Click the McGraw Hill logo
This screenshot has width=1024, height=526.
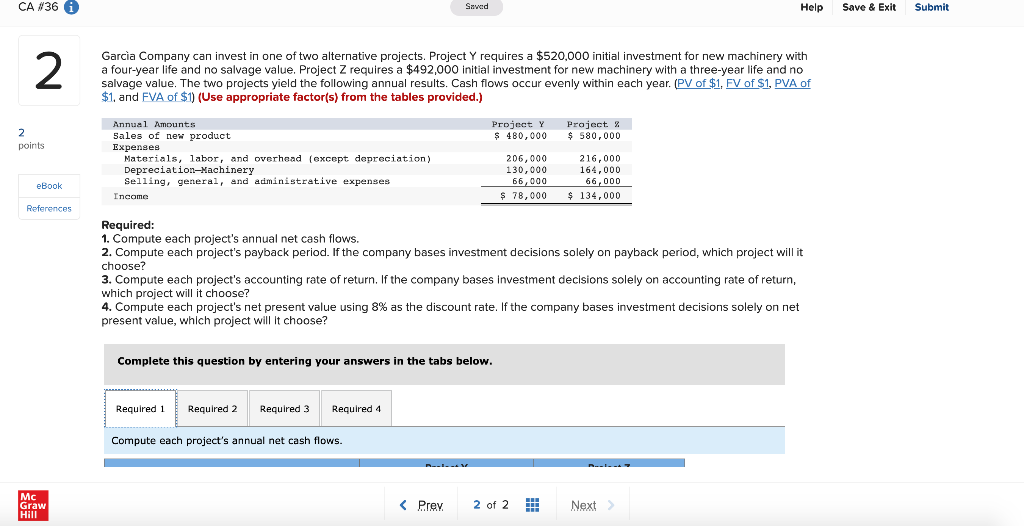click(33, 506)
